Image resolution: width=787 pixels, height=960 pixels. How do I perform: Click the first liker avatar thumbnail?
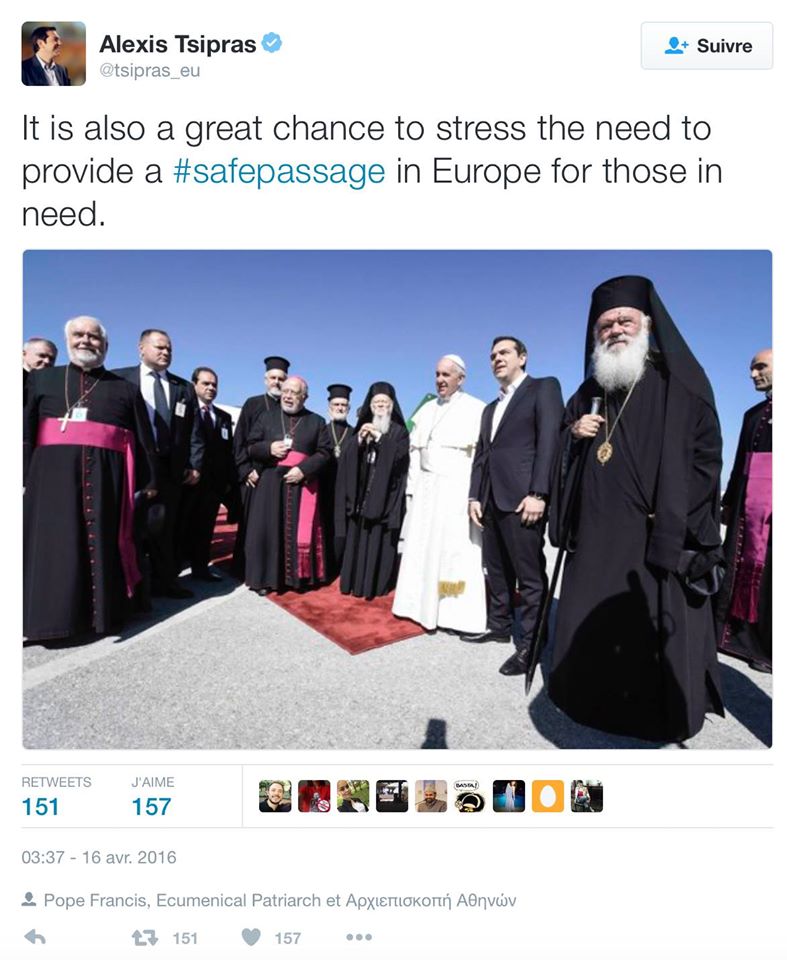coord(275,796)
